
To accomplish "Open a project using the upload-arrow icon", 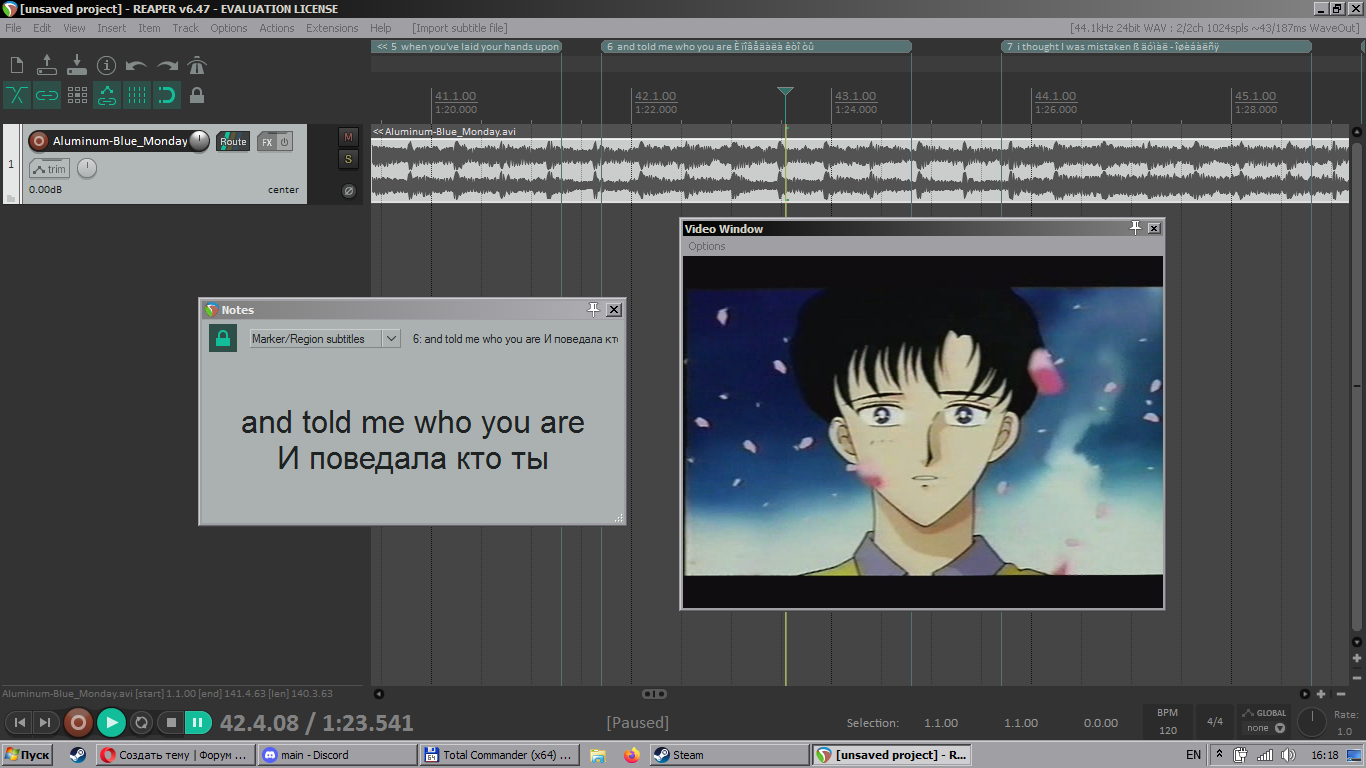I will (47, 66).
